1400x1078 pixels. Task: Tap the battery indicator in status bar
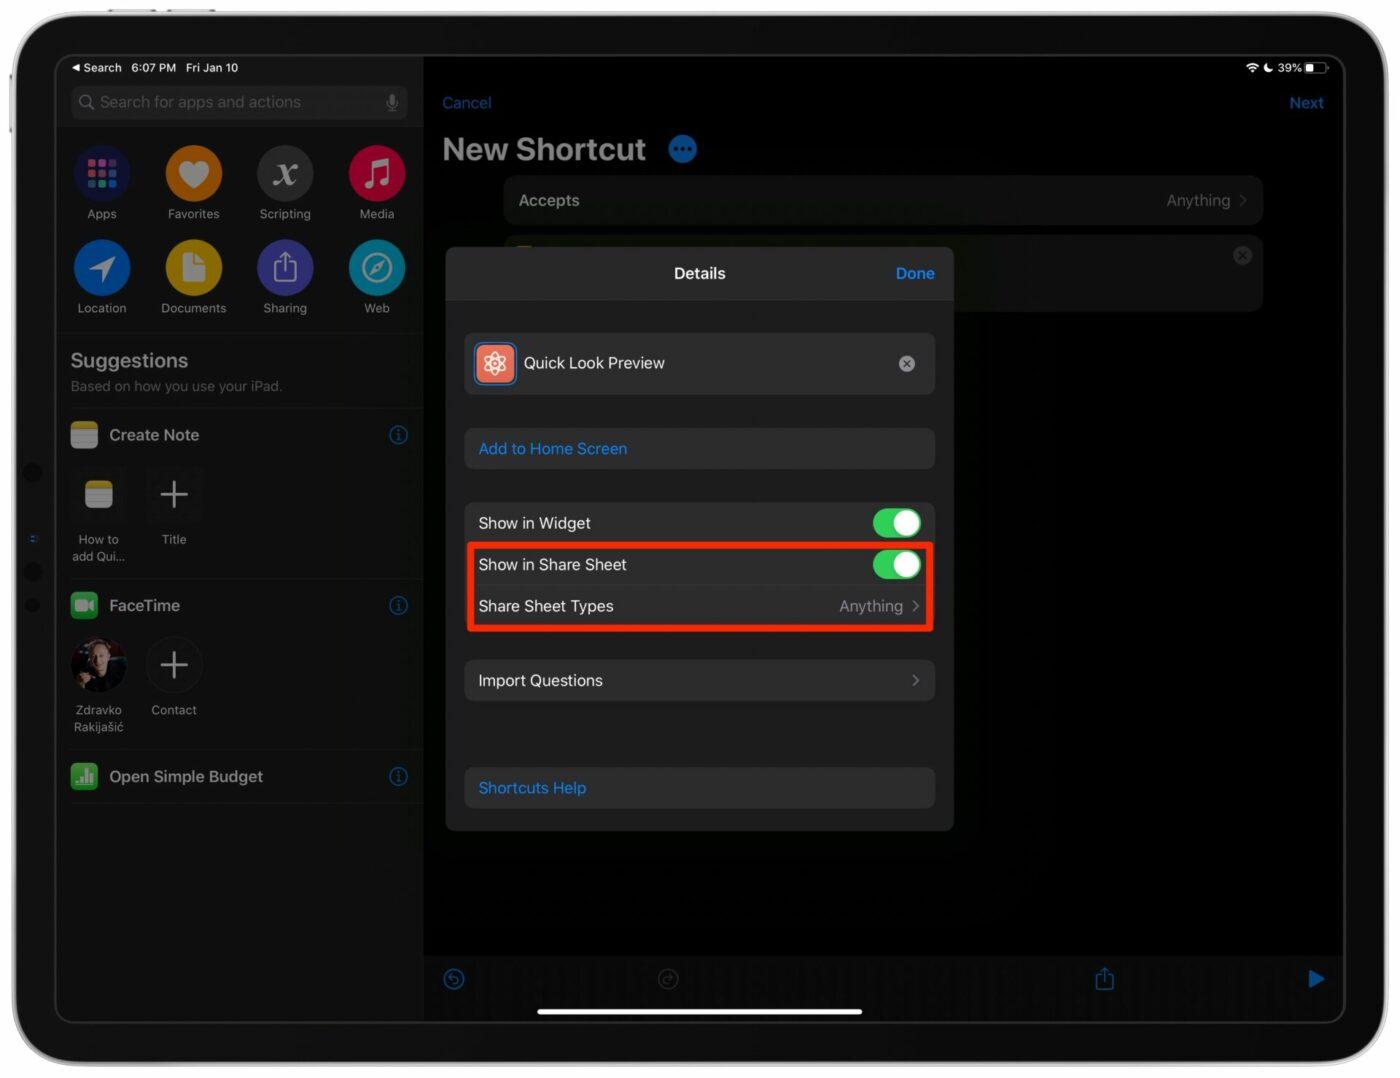1315,68
